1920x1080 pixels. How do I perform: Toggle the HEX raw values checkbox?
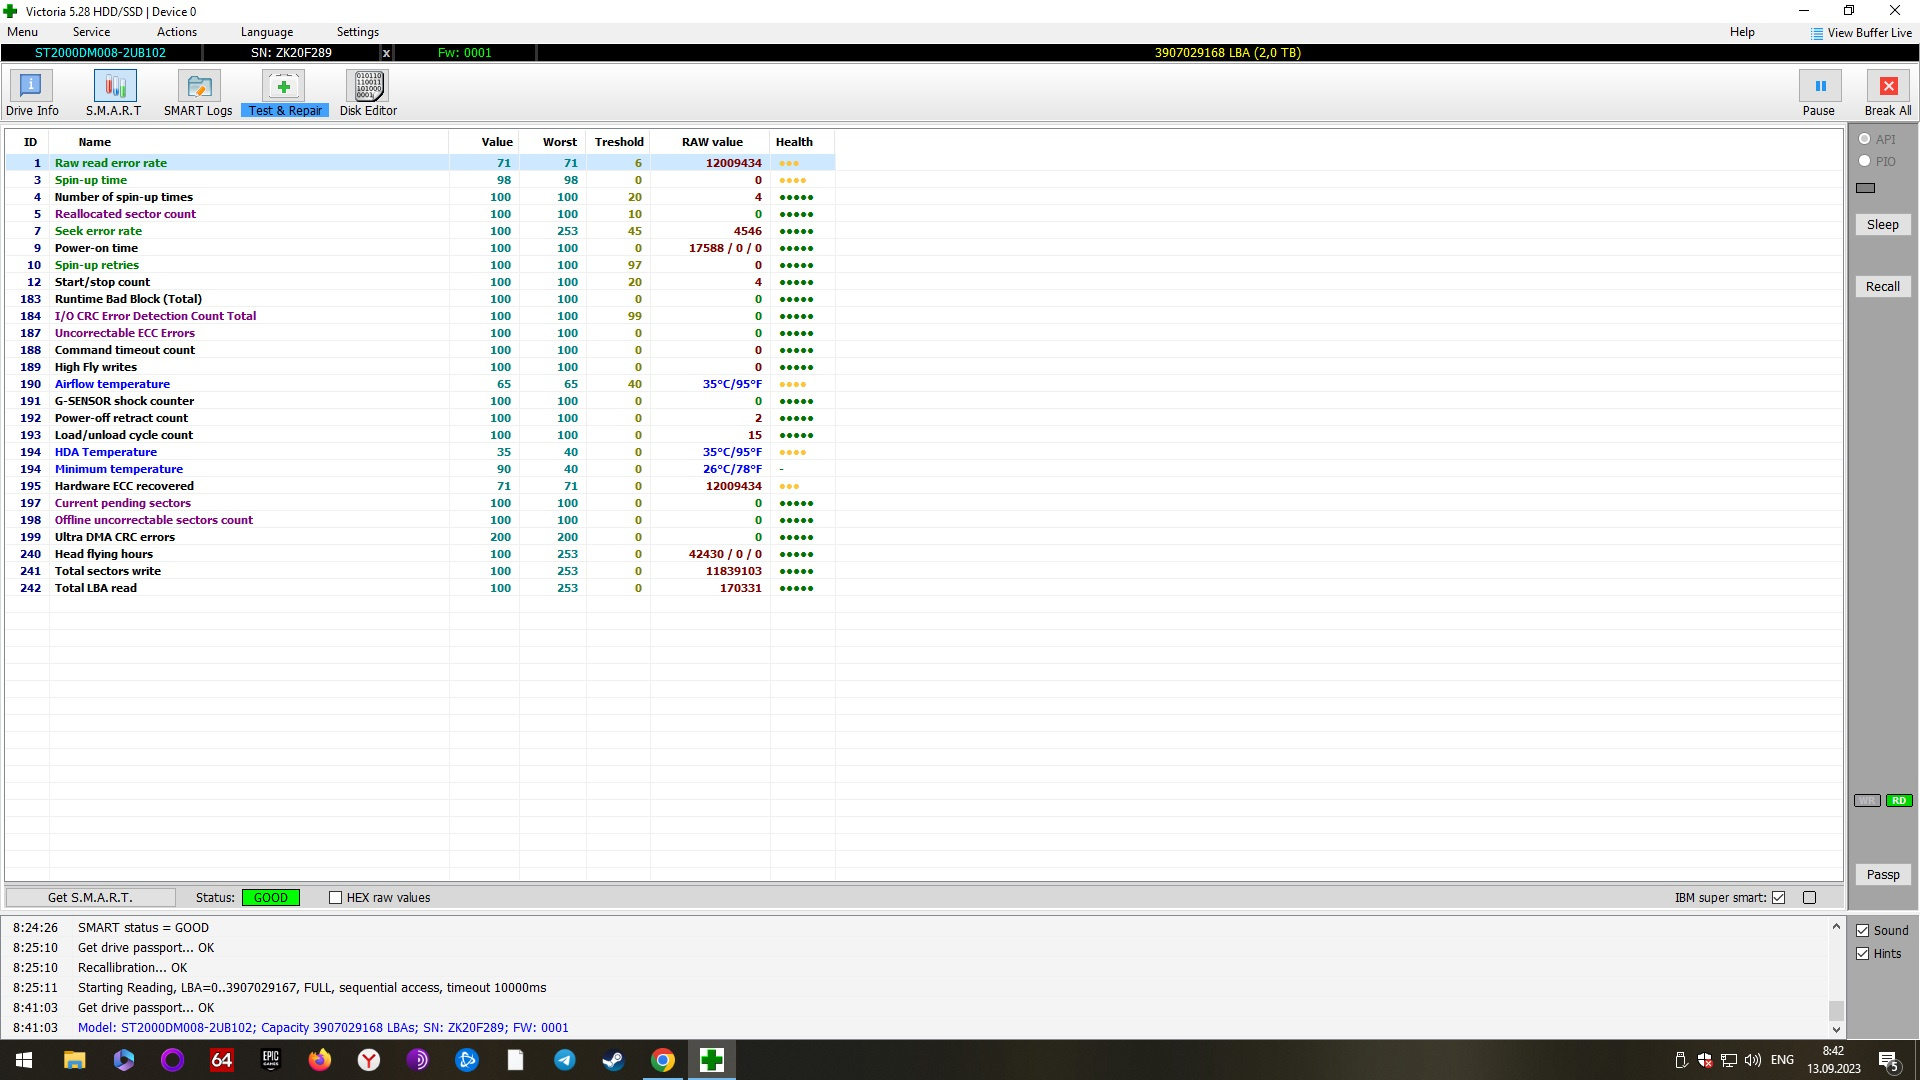(334, 898)
